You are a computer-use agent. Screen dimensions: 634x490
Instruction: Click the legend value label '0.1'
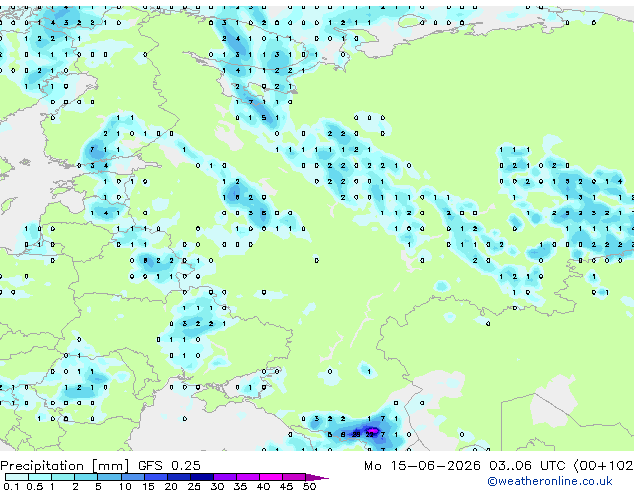pyautogui.click(x=11, y=486)
